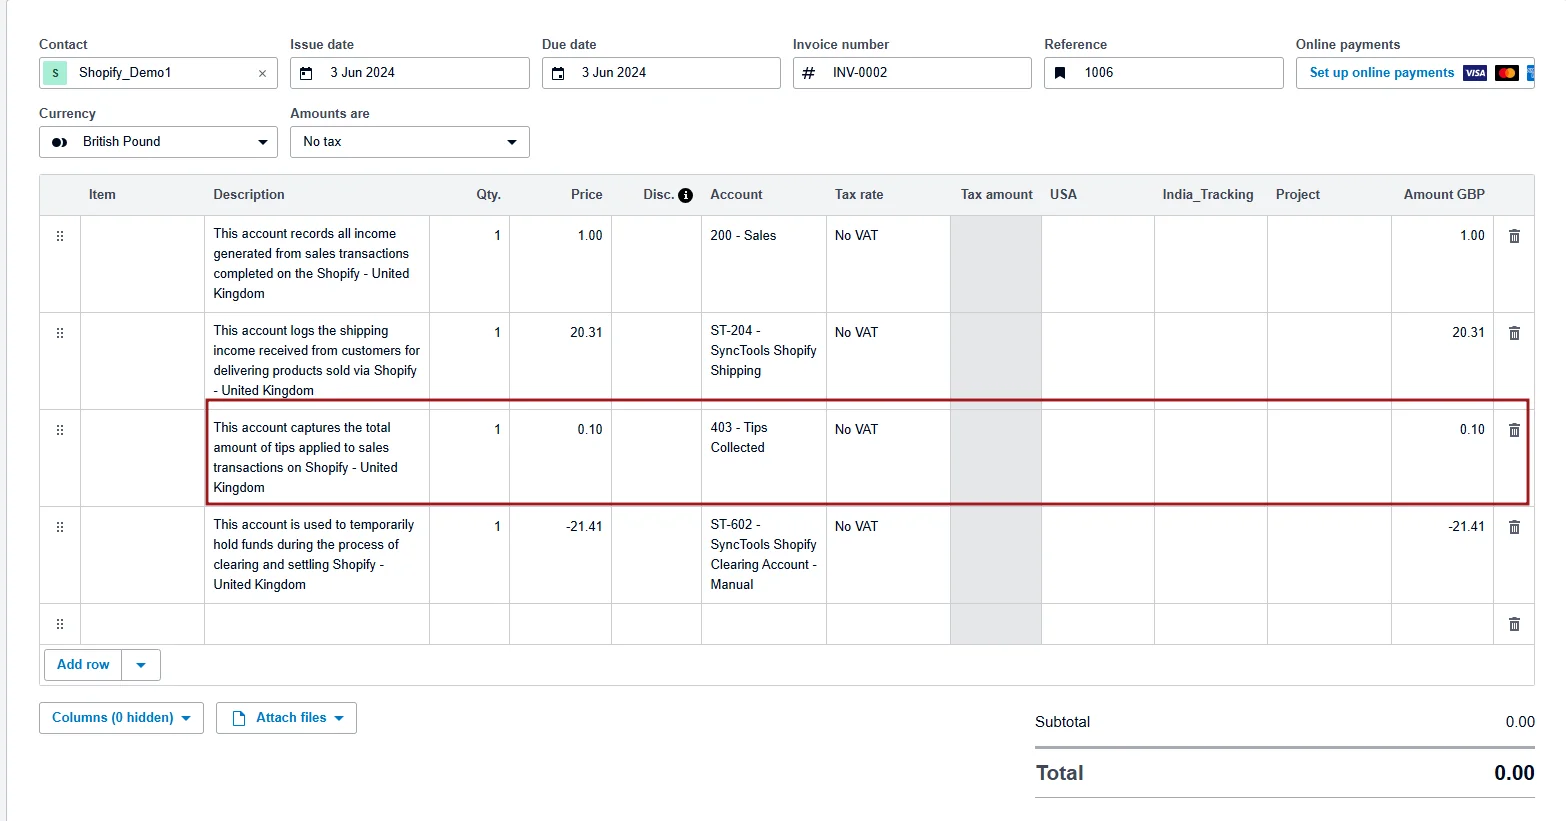
Task: Open the British Pound currency dropdown
Action: coord(158,142)
